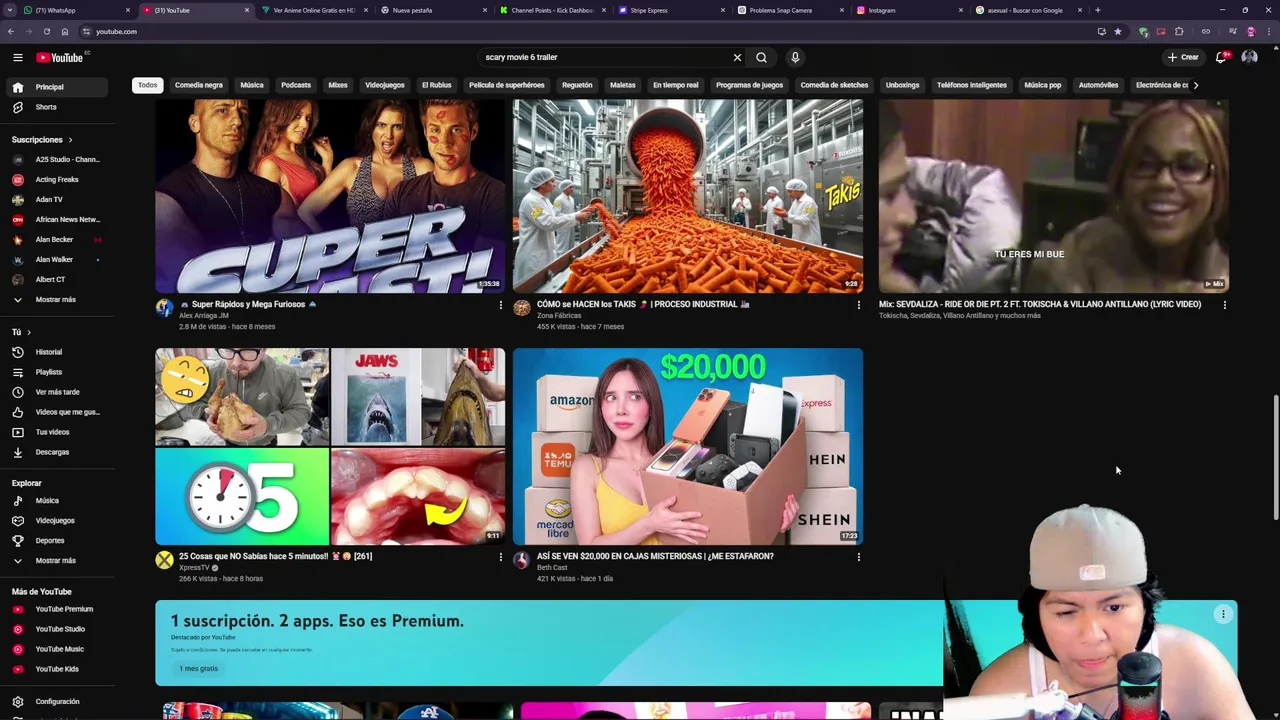Click the YouTube search input field

click(605, 57)
